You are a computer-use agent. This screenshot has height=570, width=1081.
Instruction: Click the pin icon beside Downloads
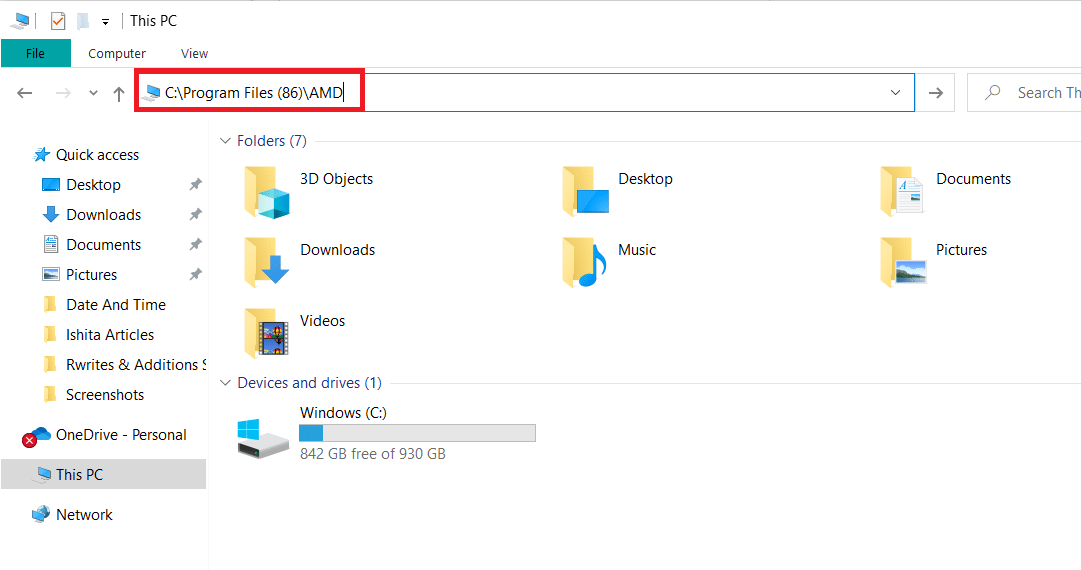point(196,214)
